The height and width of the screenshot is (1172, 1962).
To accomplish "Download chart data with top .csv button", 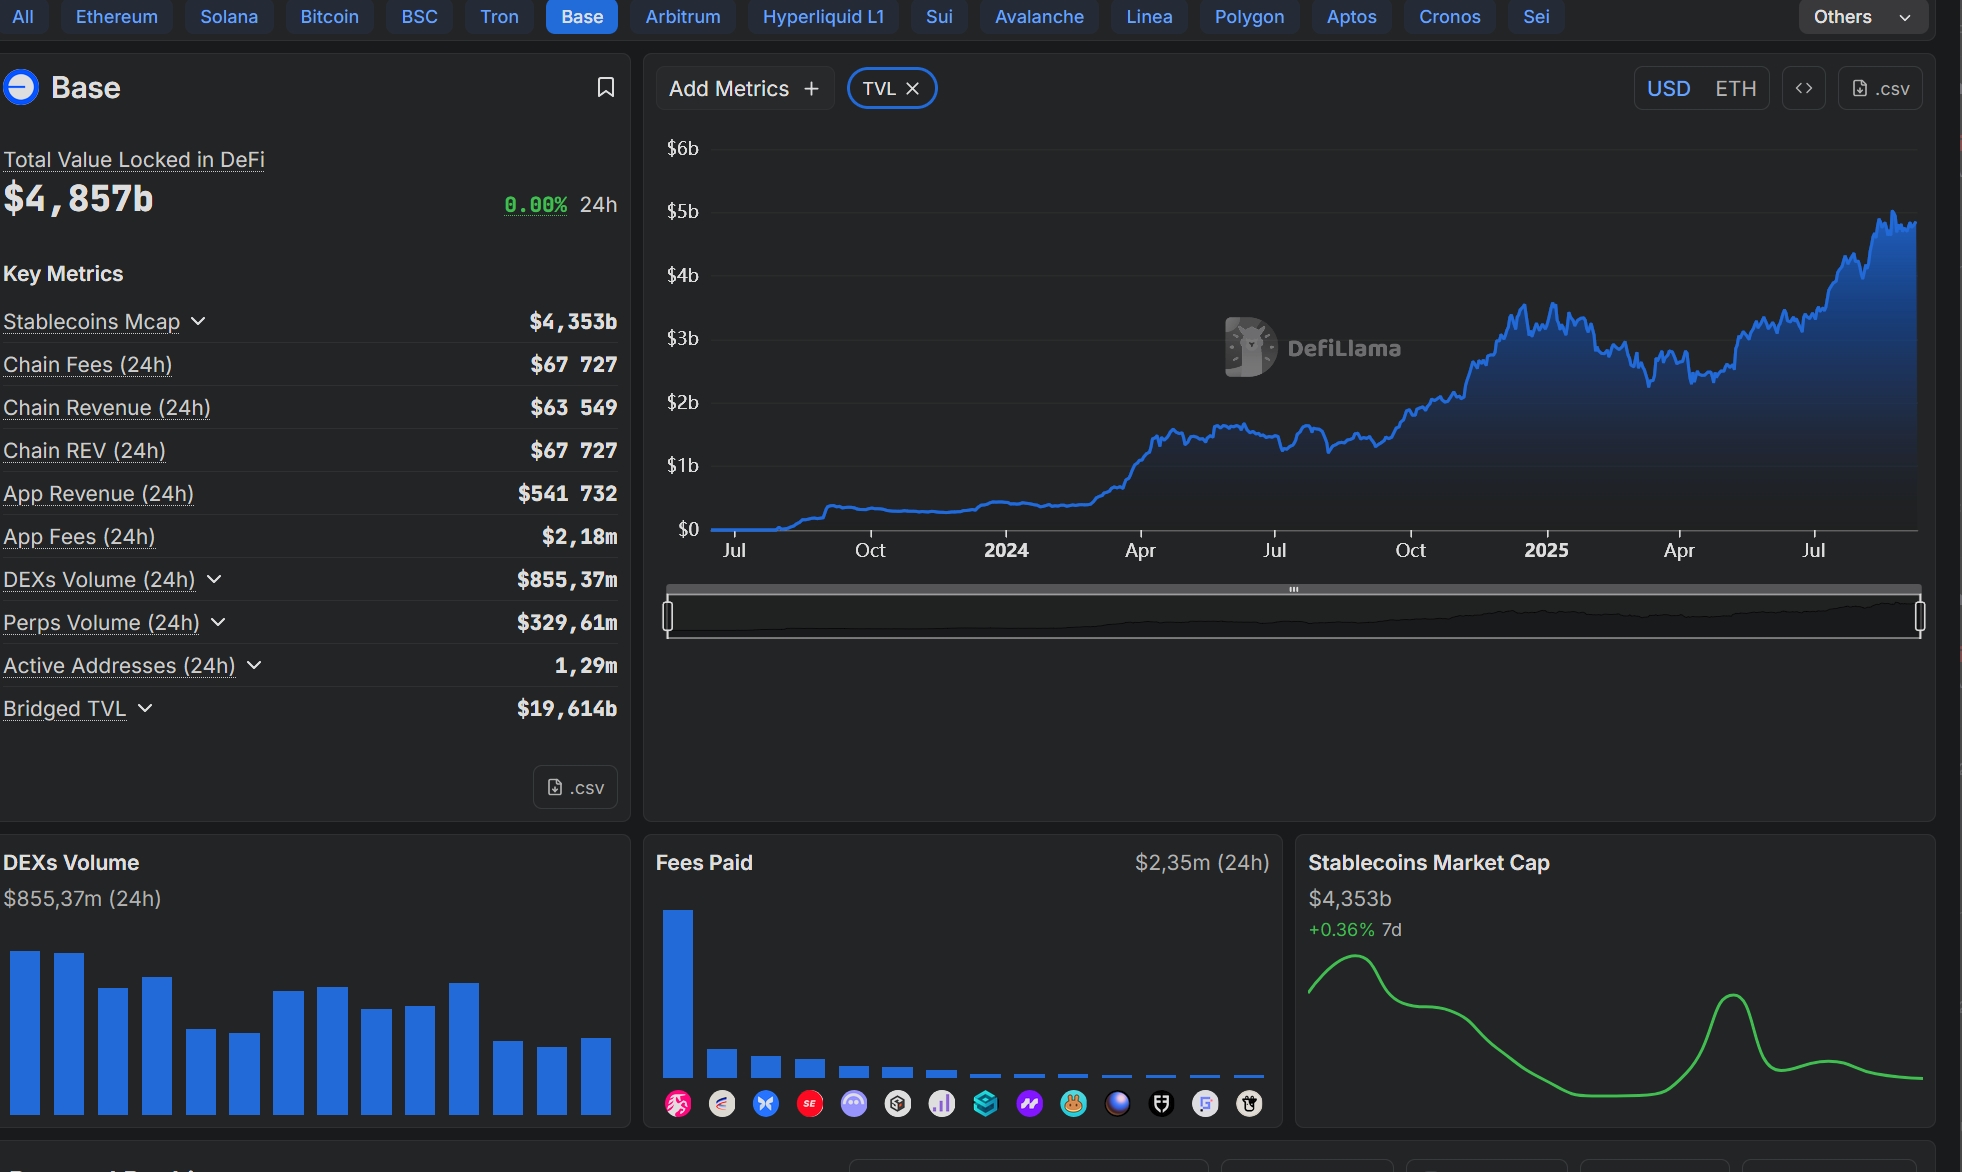I will point(1880,88).
